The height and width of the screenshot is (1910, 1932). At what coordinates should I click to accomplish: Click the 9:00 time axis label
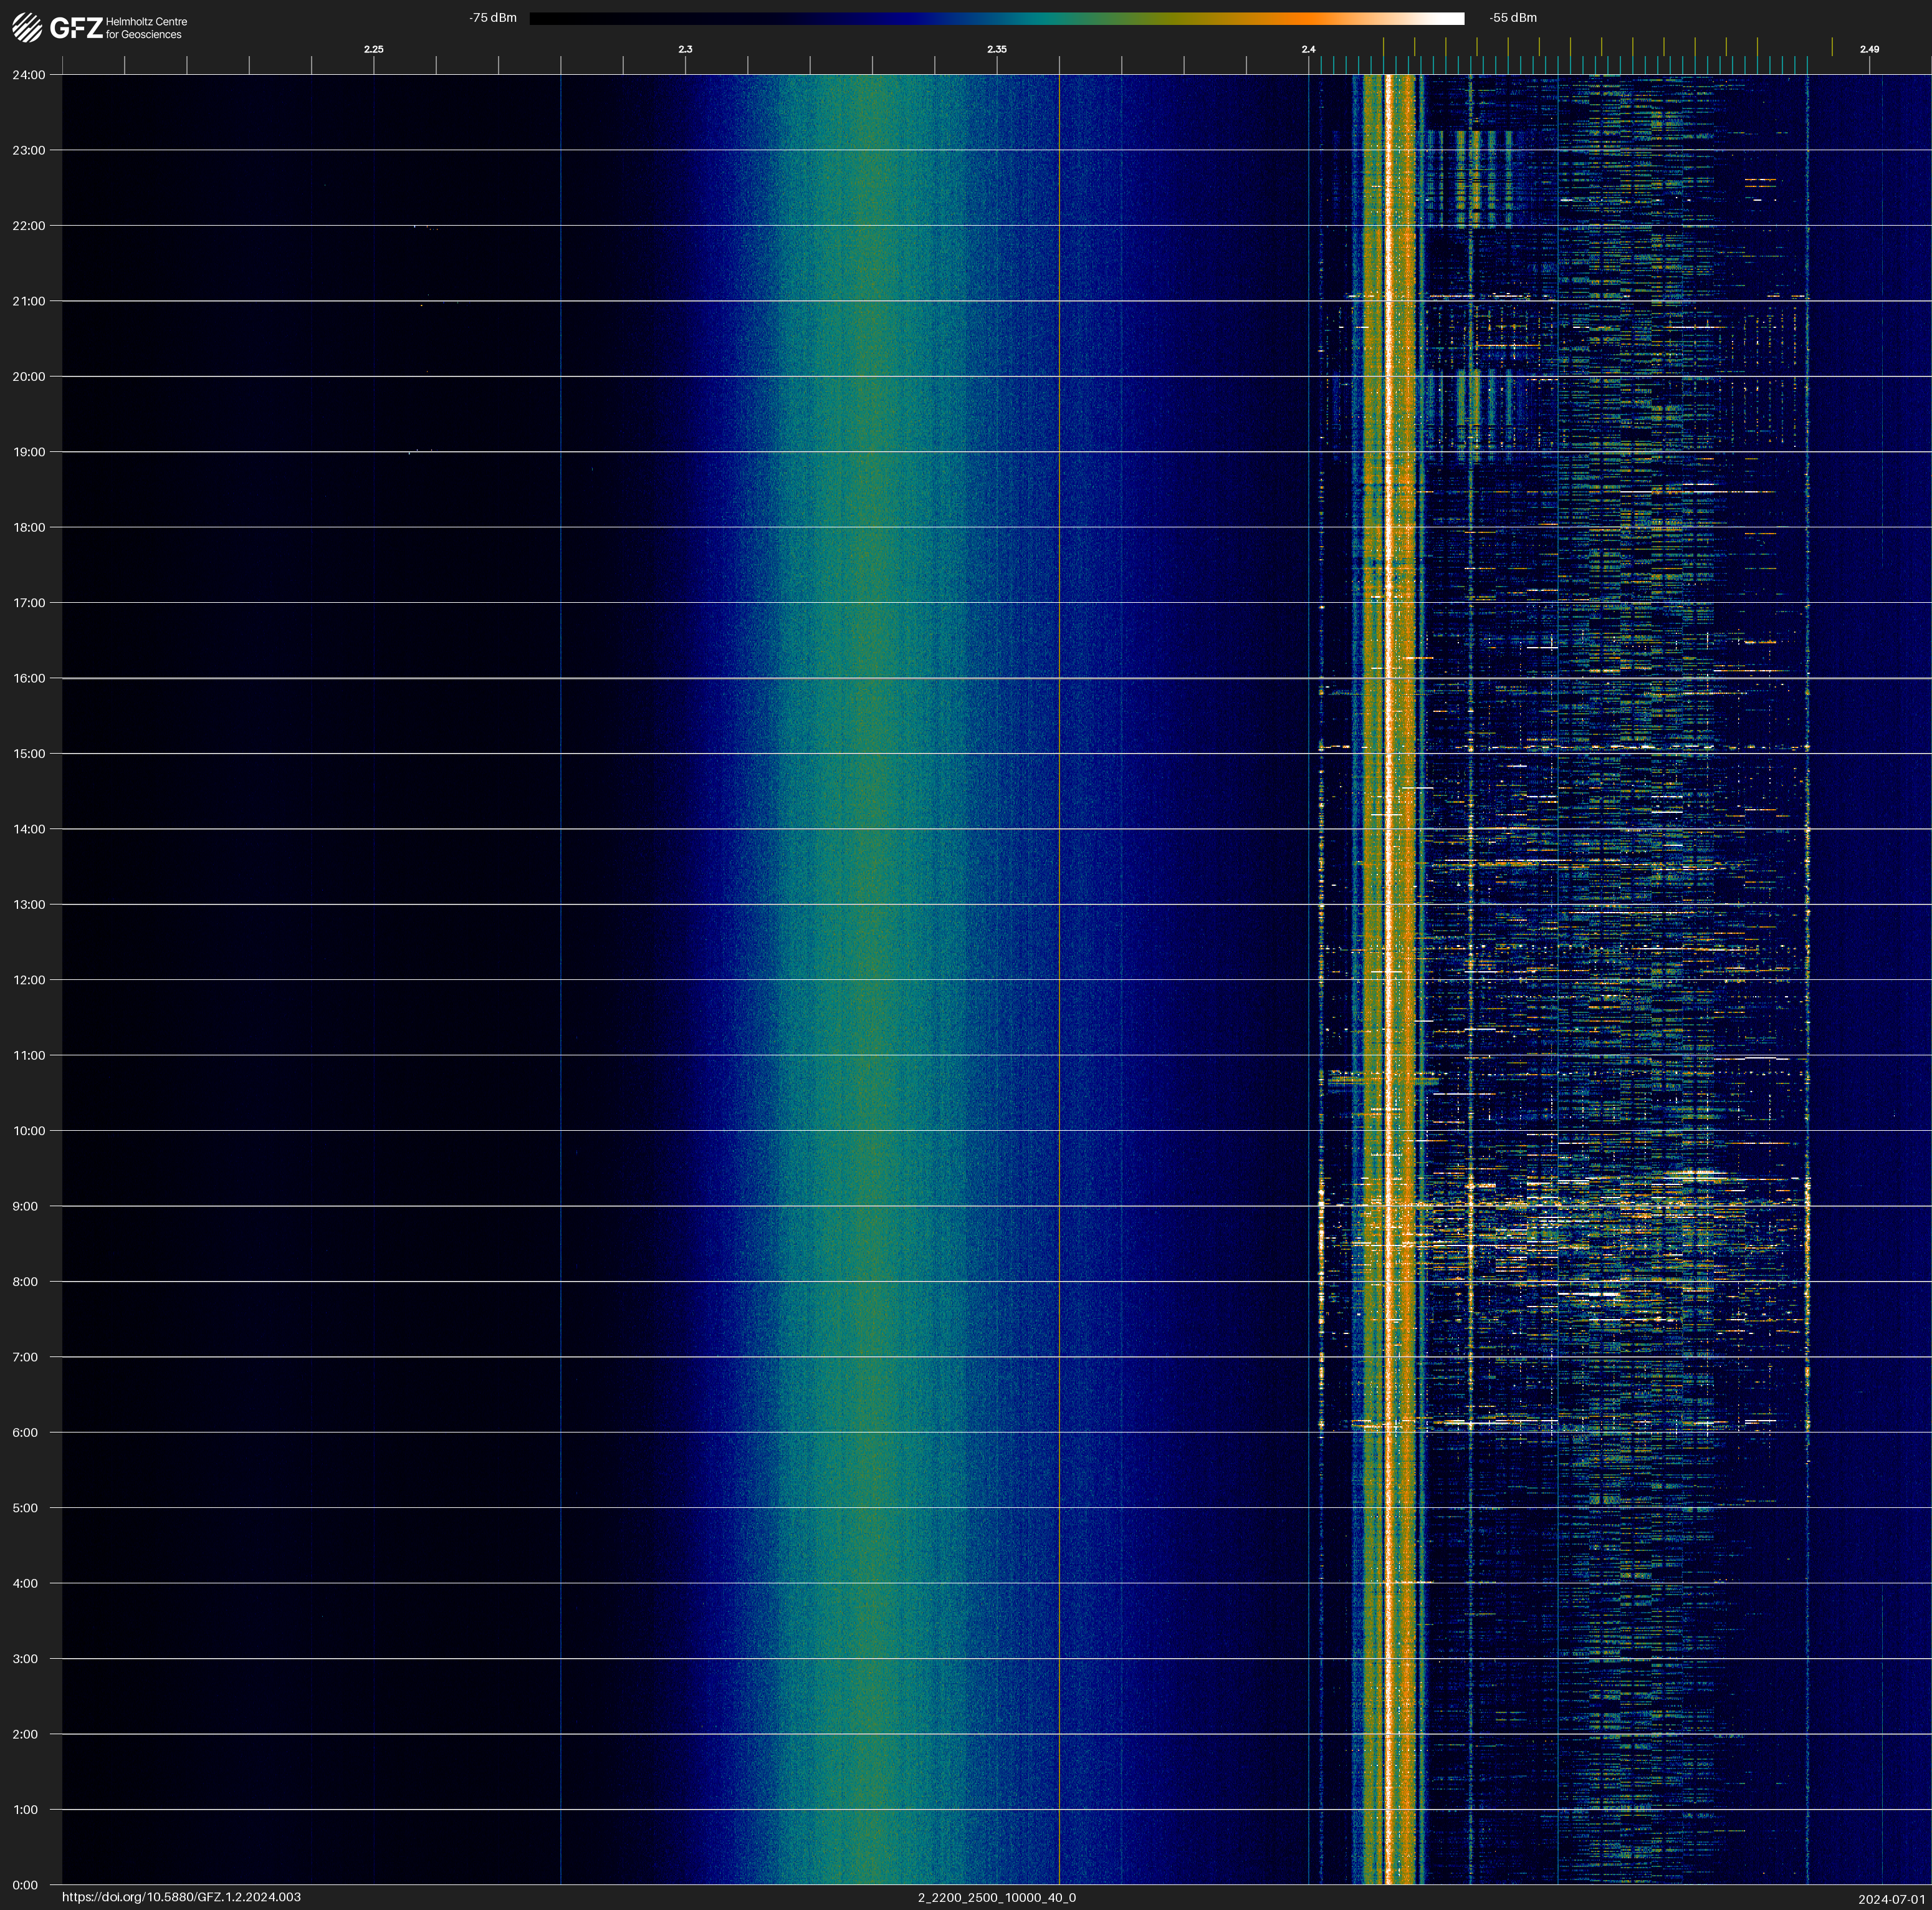(25, 1206)
